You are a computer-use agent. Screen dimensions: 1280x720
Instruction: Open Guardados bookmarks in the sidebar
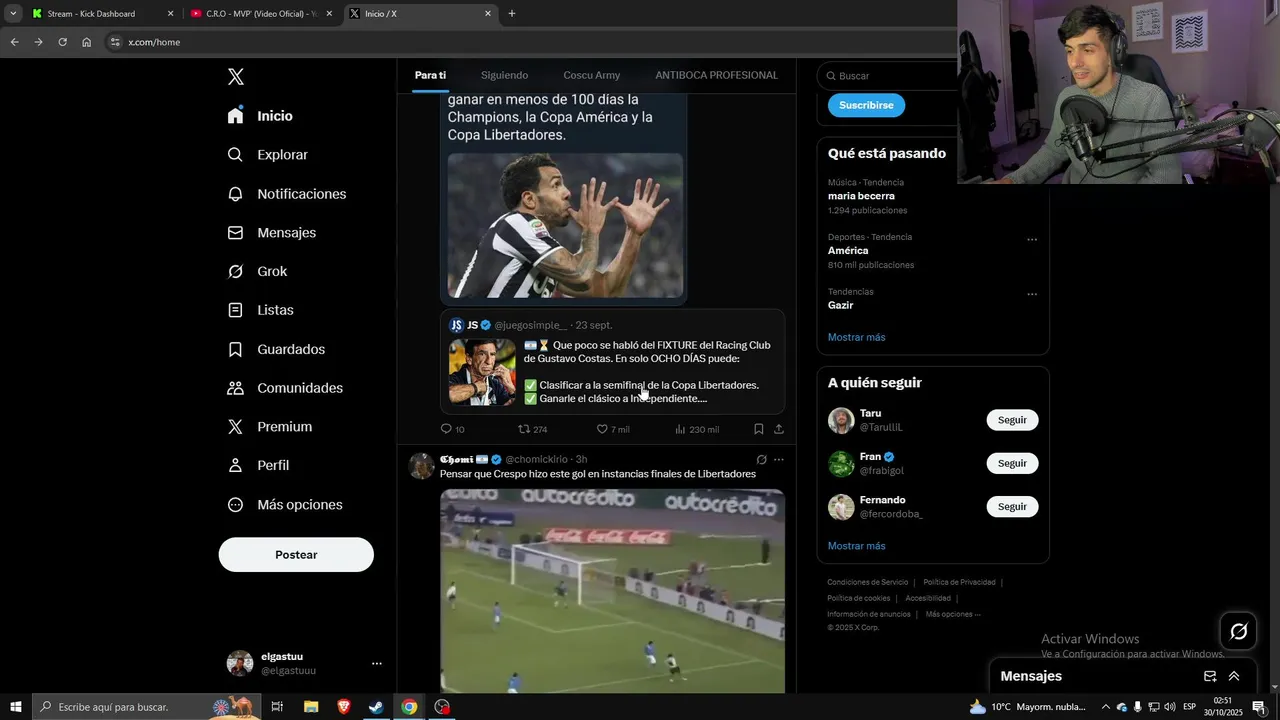click(276, 349)
